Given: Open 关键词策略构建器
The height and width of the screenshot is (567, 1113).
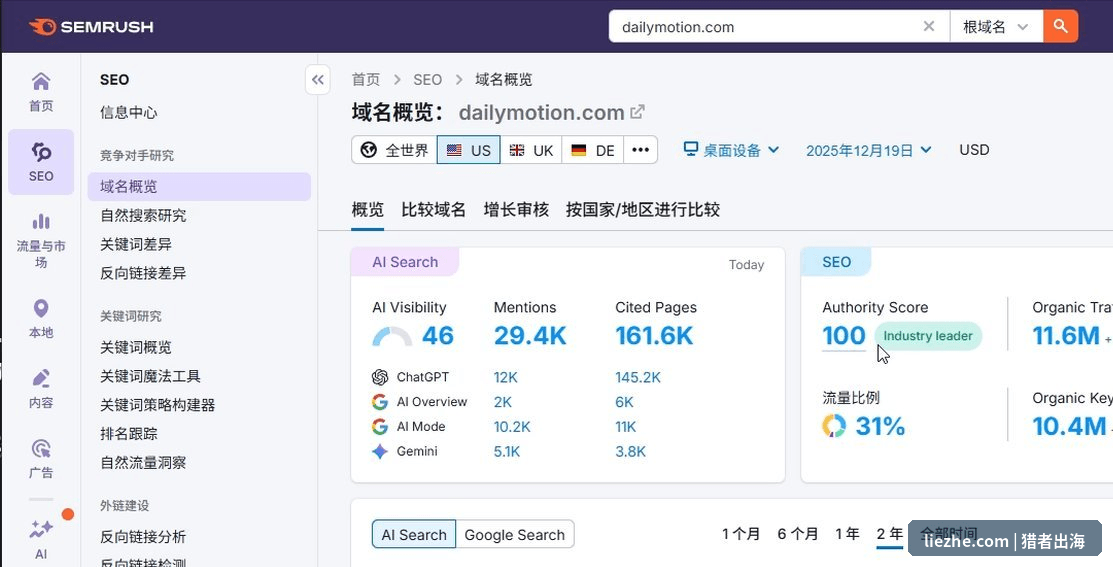Looking at the screenshot, I should (158, 405).
